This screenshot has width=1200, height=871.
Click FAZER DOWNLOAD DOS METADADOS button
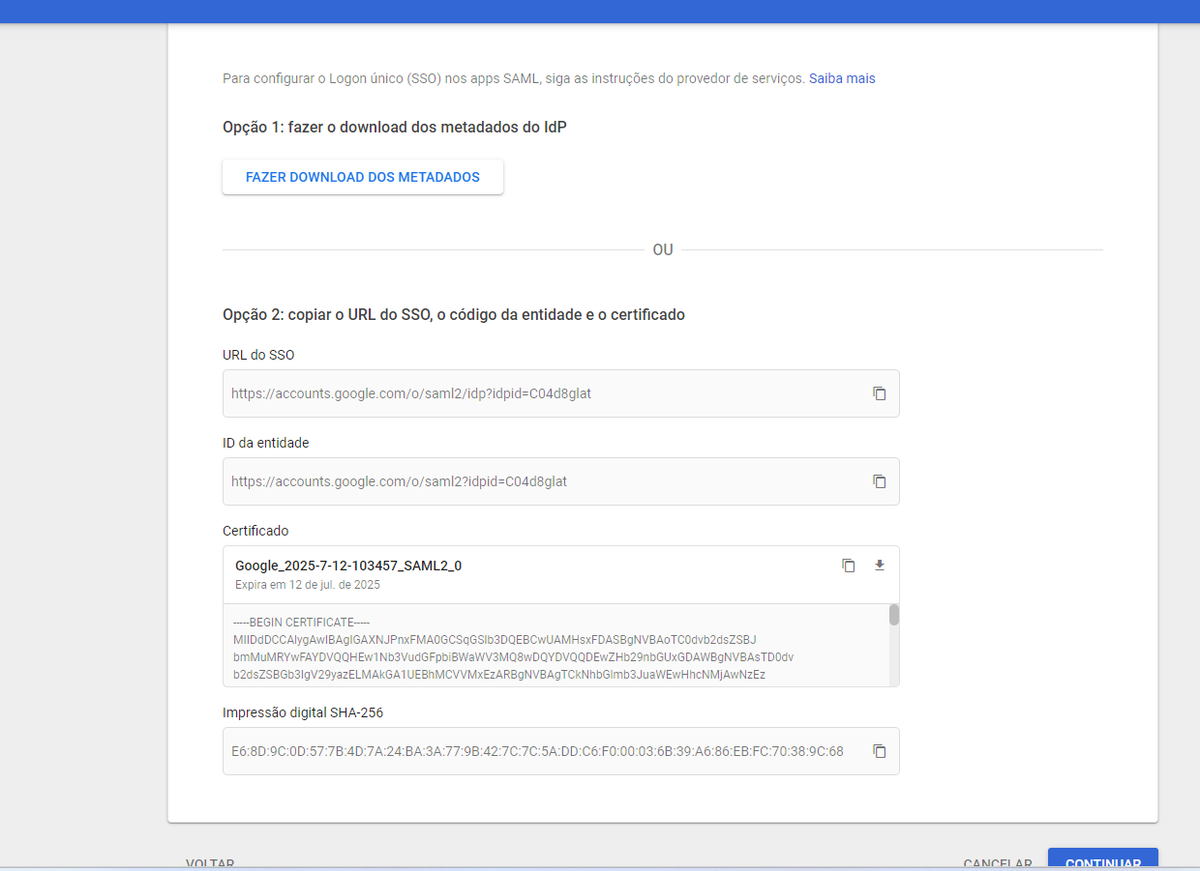coord(362,177)
